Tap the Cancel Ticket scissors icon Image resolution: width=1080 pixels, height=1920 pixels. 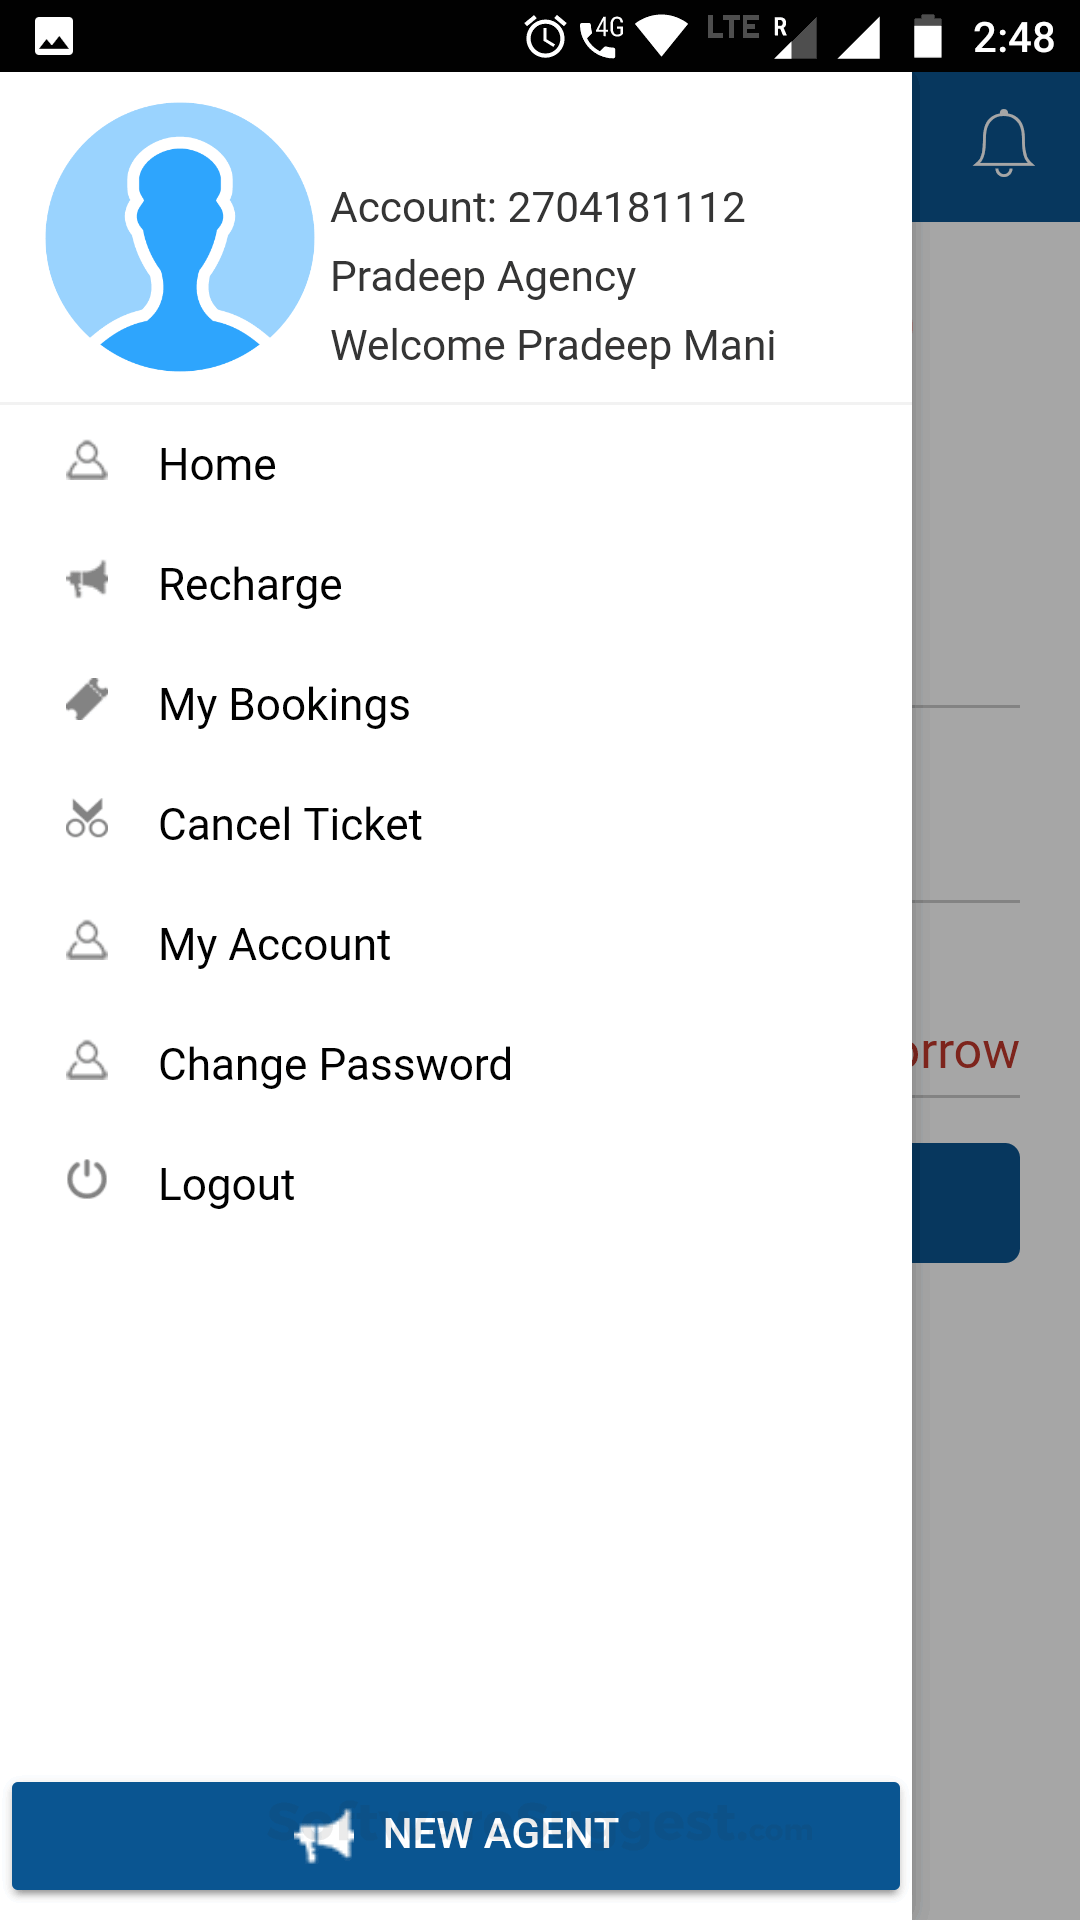click(87, 819)
